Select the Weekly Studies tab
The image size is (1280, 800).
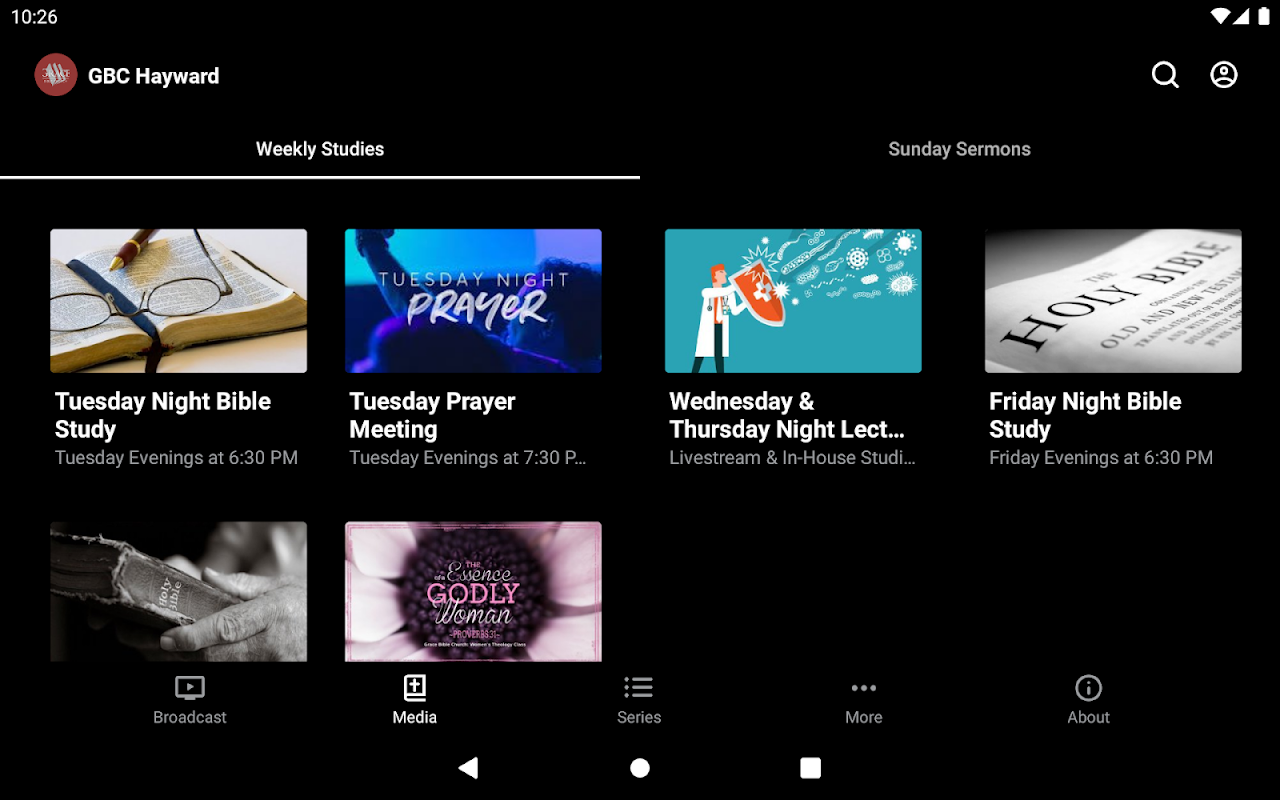(x=320, y=149)
